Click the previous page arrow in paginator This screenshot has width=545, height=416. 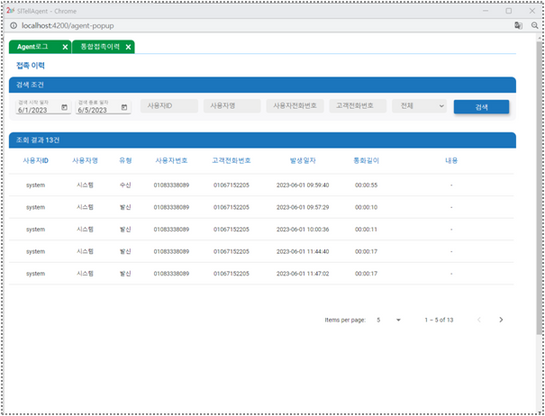[479, 320]
